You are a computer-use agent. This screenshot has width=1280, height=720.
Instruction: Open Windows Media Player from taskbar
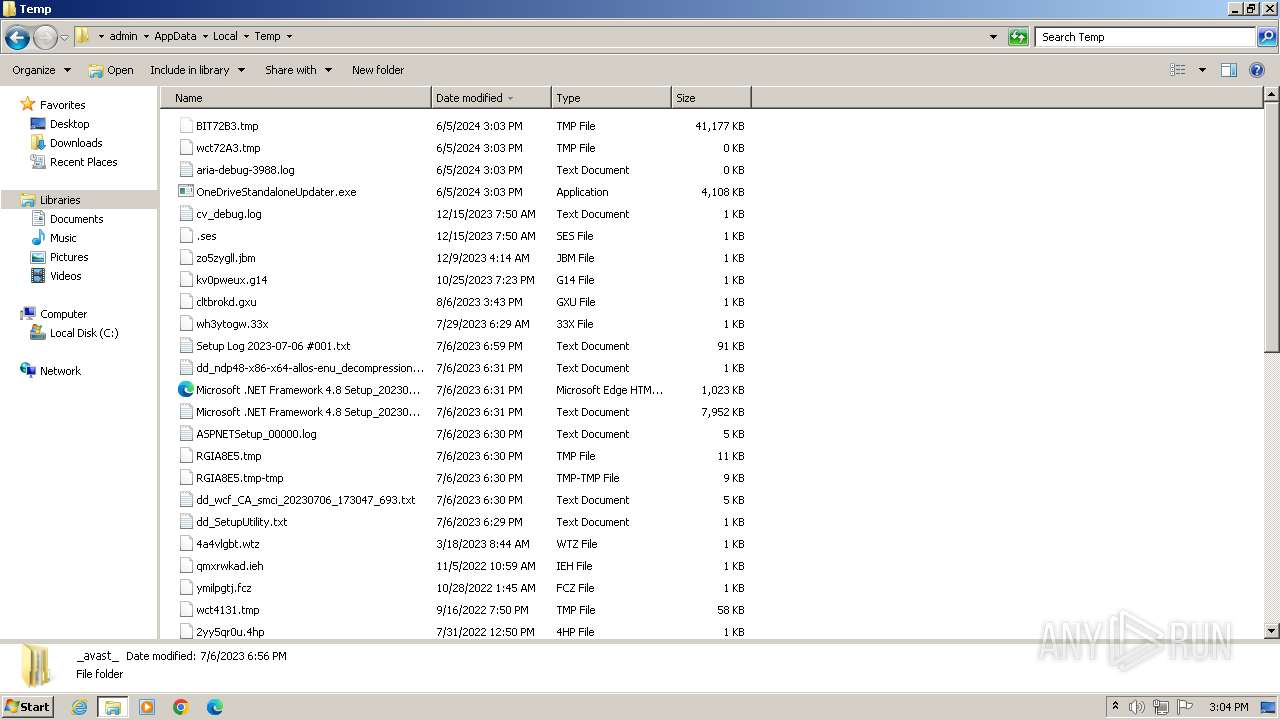(x=147, y=707)
